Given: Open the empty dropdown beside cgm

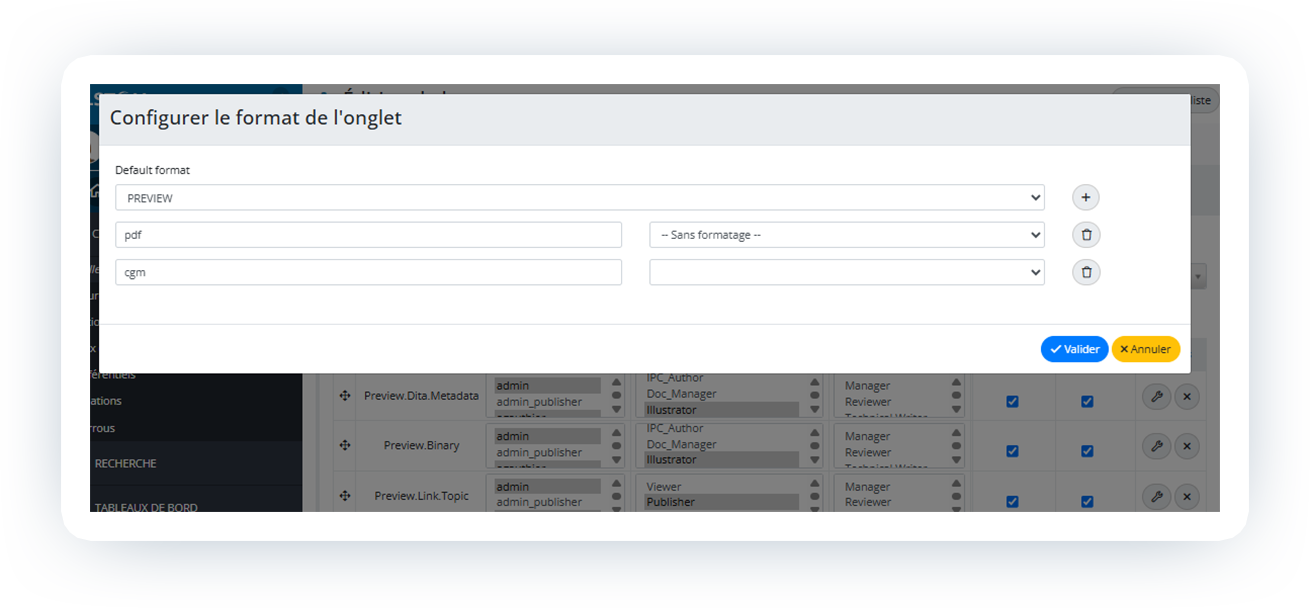Looking at the screenshot, I should (x=846, y=272).
